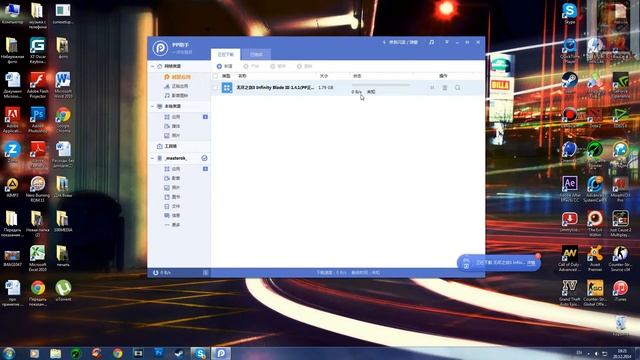Click the greyed Start button in download toolbar
Image resolution: width=640 pixels, height=360 pixels.
click(x=251, y=66)
